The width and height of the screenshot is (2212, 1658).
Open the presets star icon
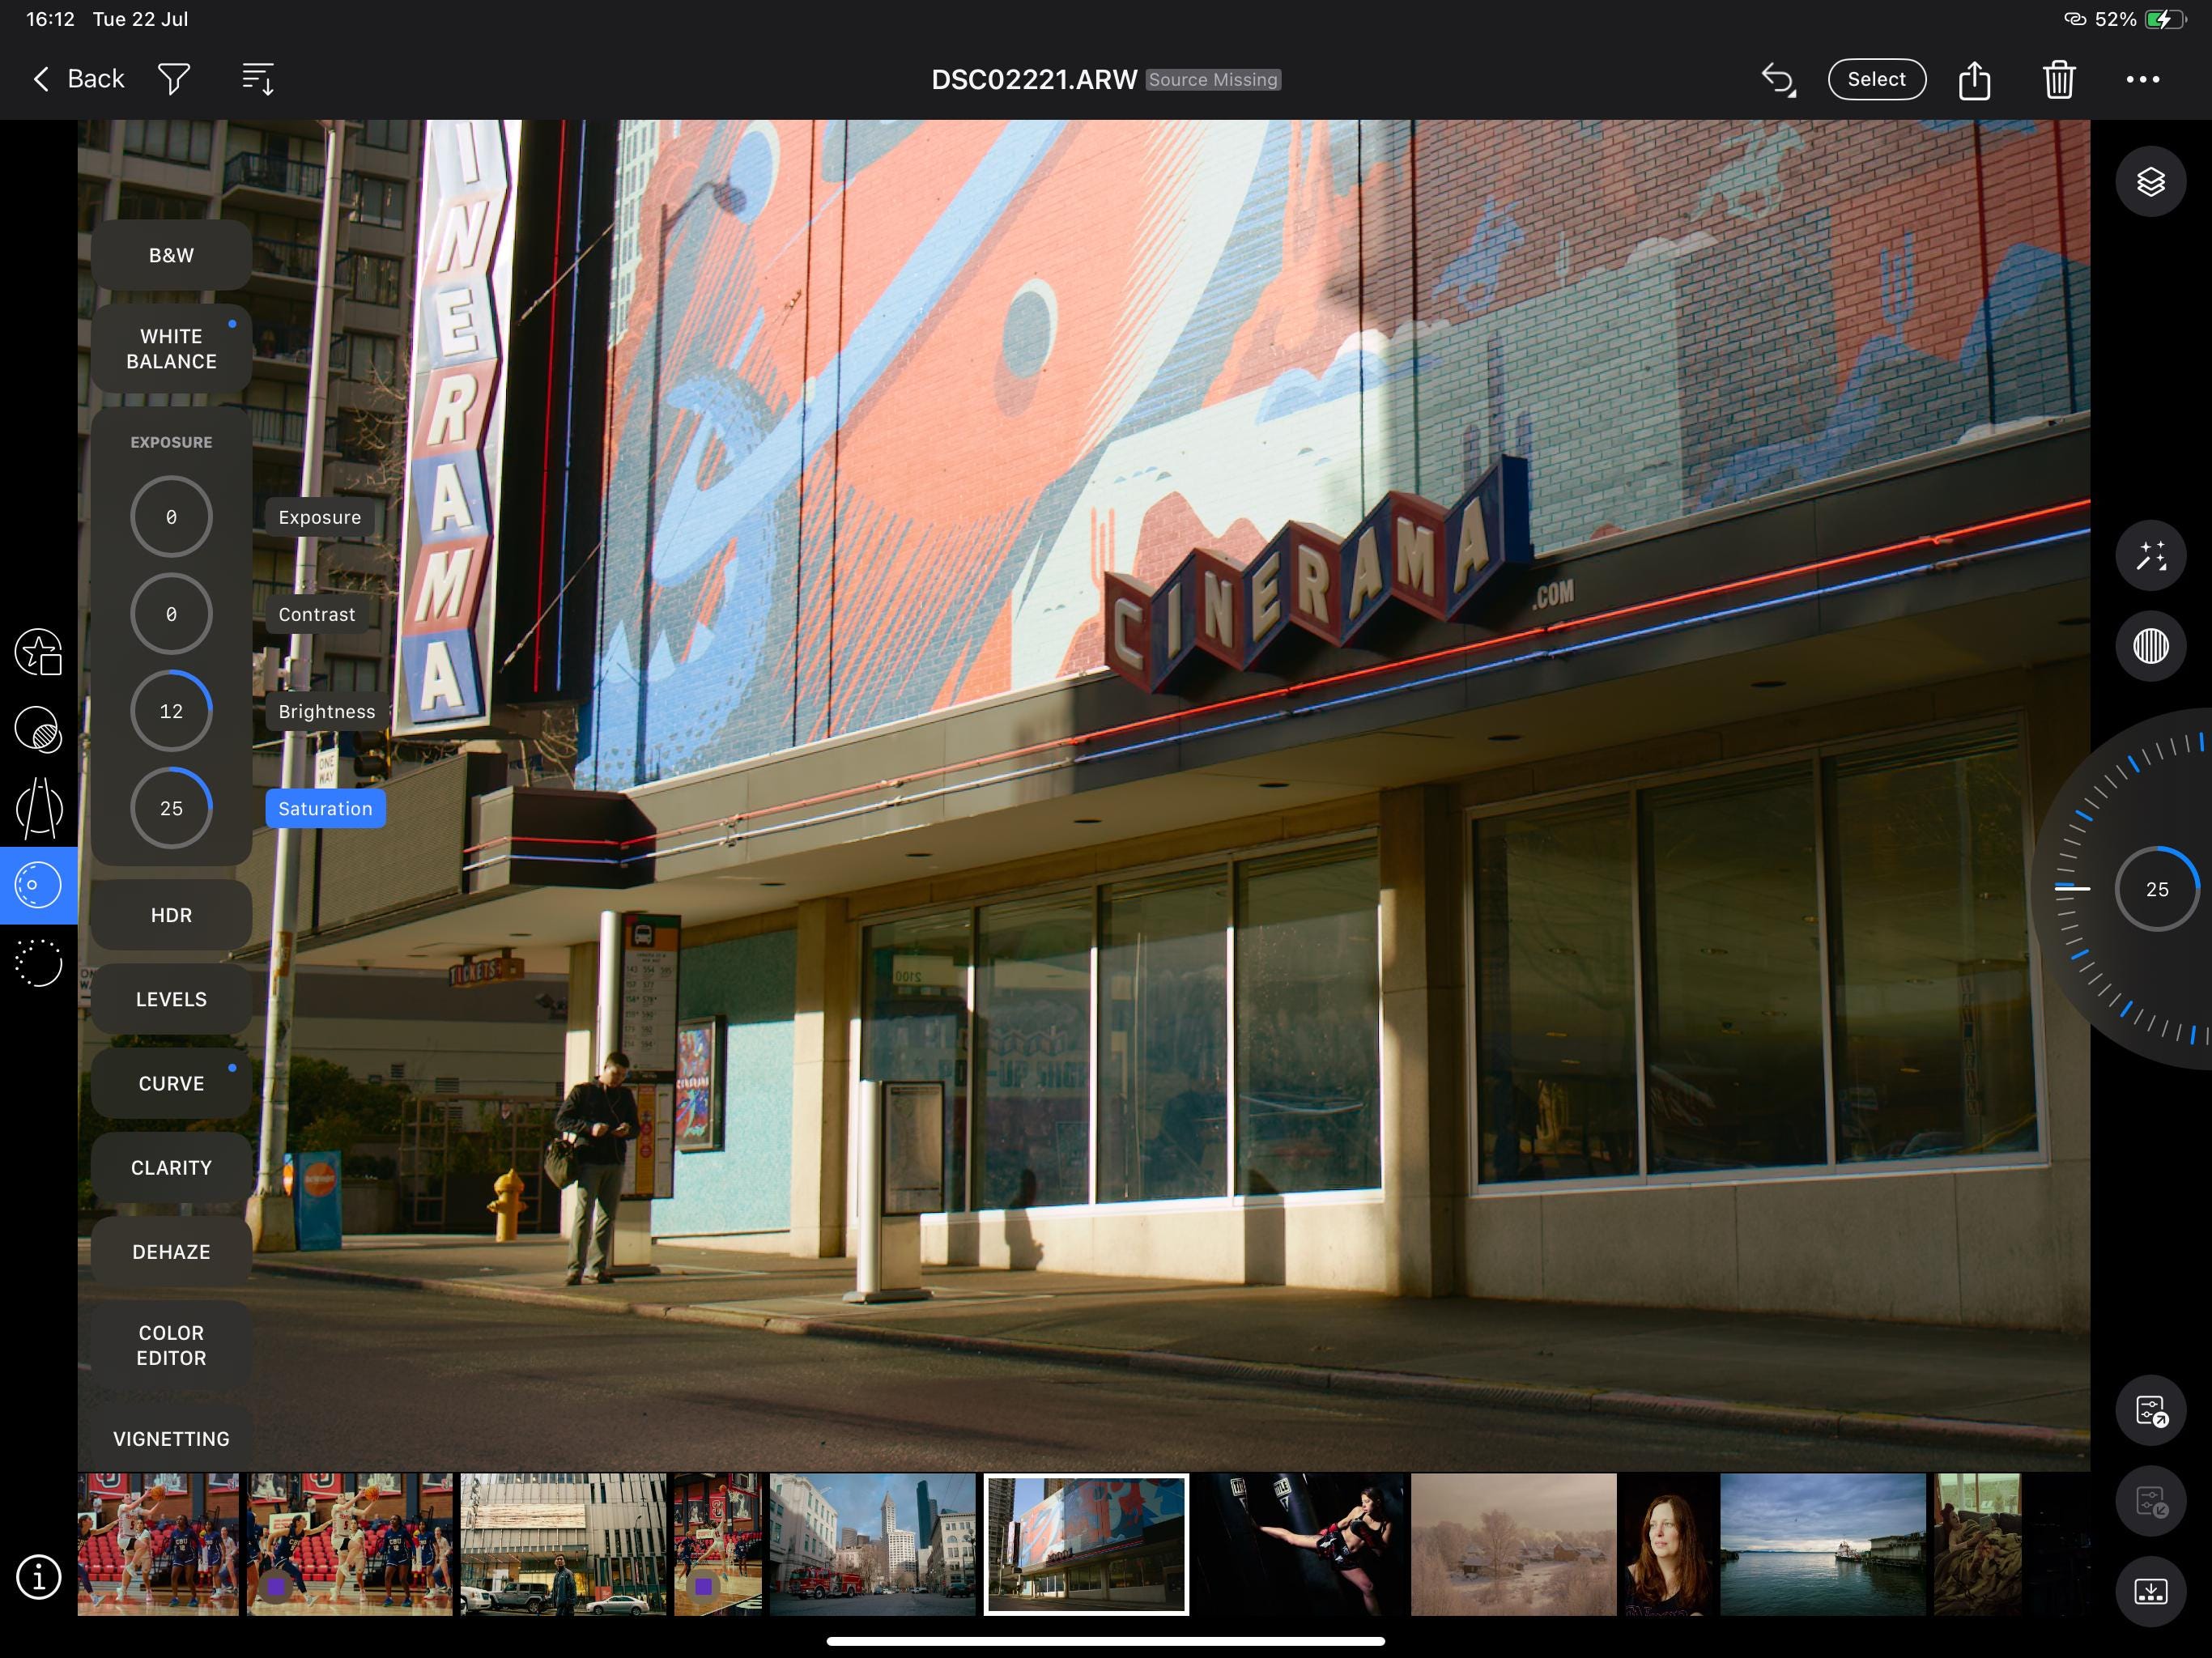point(39,652)
